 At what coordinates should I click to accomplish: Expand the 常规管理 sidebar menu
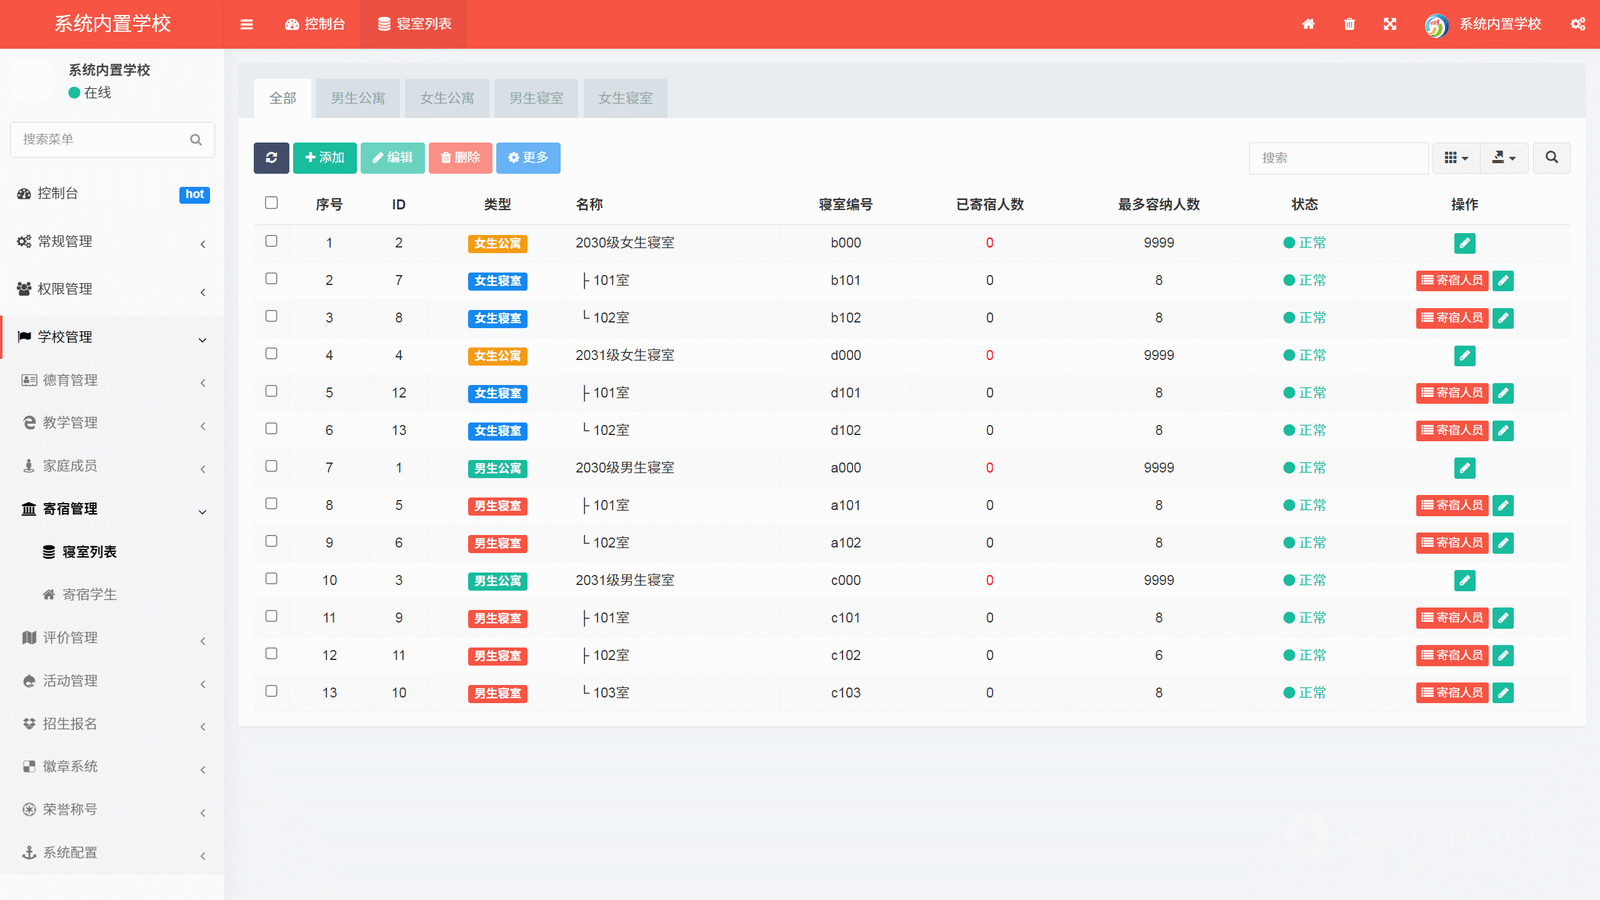pos(111,242)
